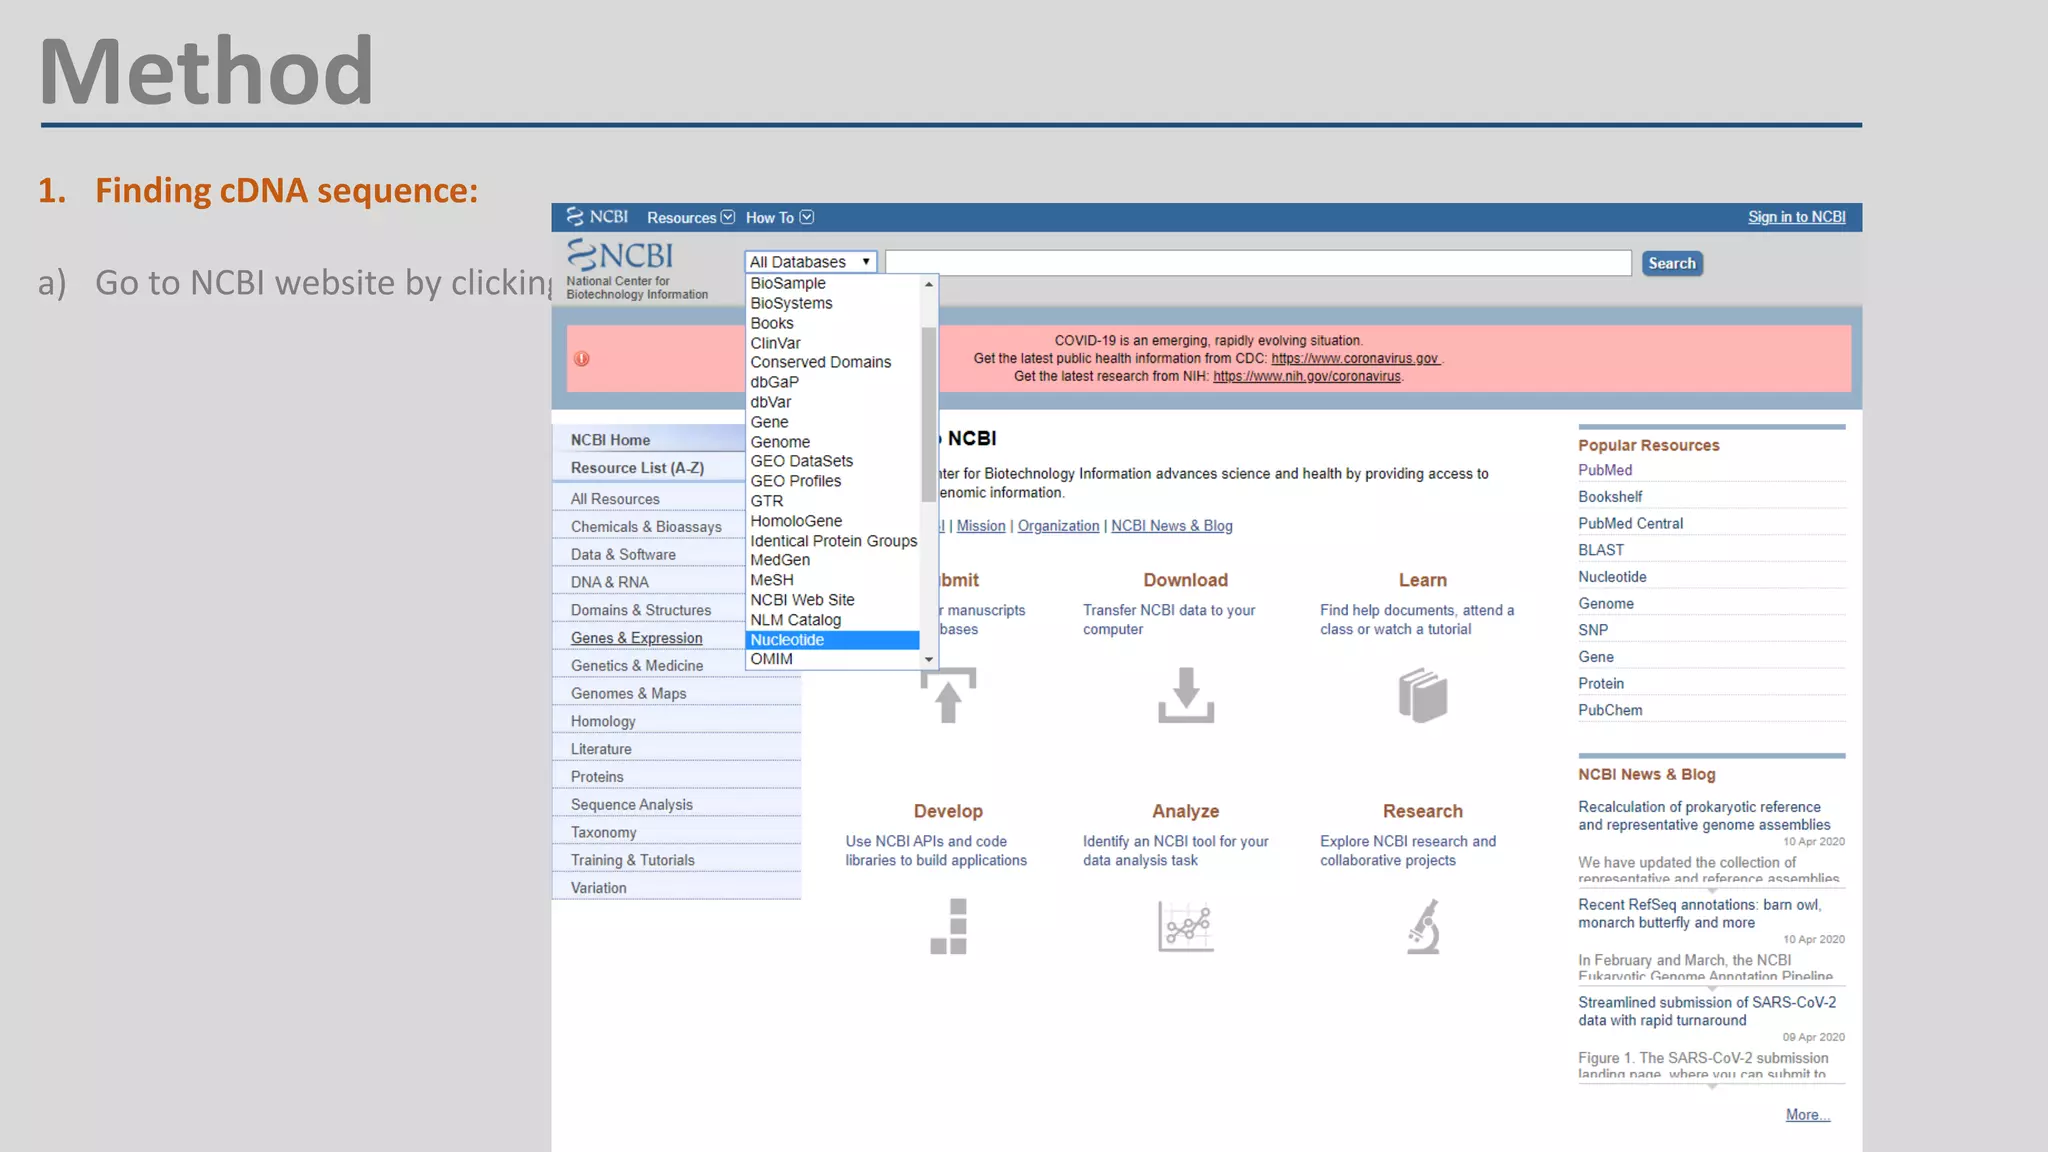Click the Search button
The height and width of the screenshot is (1152, 2048).
click(x=1672, y=263)
